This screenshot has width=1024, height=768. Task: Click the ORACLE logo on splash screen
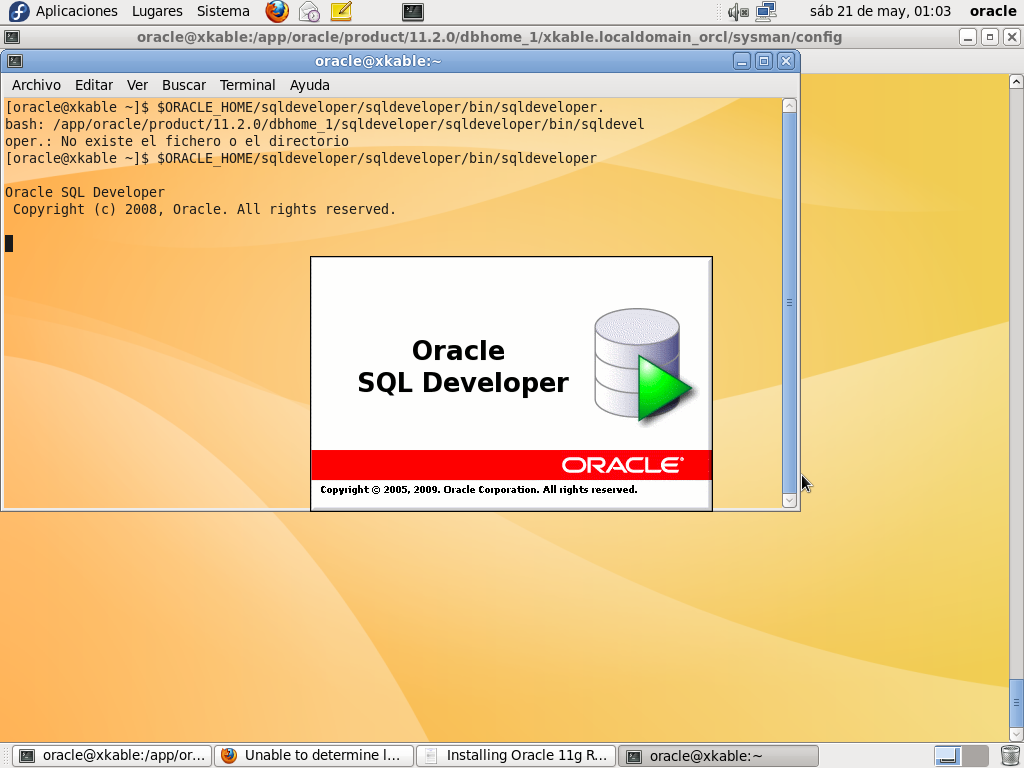(x=622, y=465)
